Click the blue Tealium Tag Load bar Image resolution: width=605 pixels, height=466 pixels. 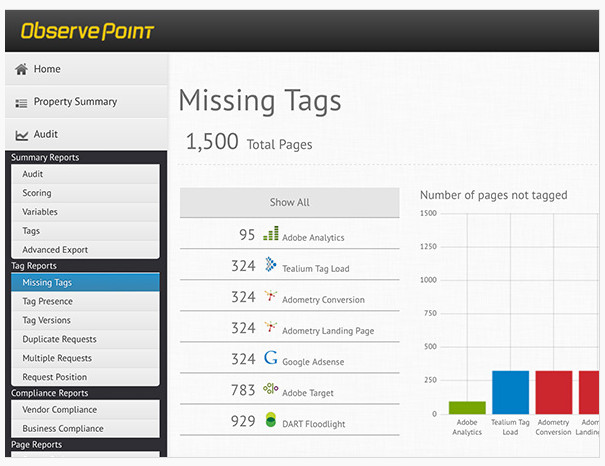pyautogui.click(x=510, y=392)
